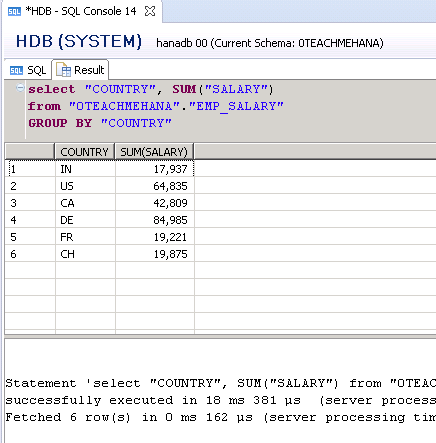Click the blank row-number header cell
The height and width of the screenshot is (443, 436).
(x=30, y=152)
